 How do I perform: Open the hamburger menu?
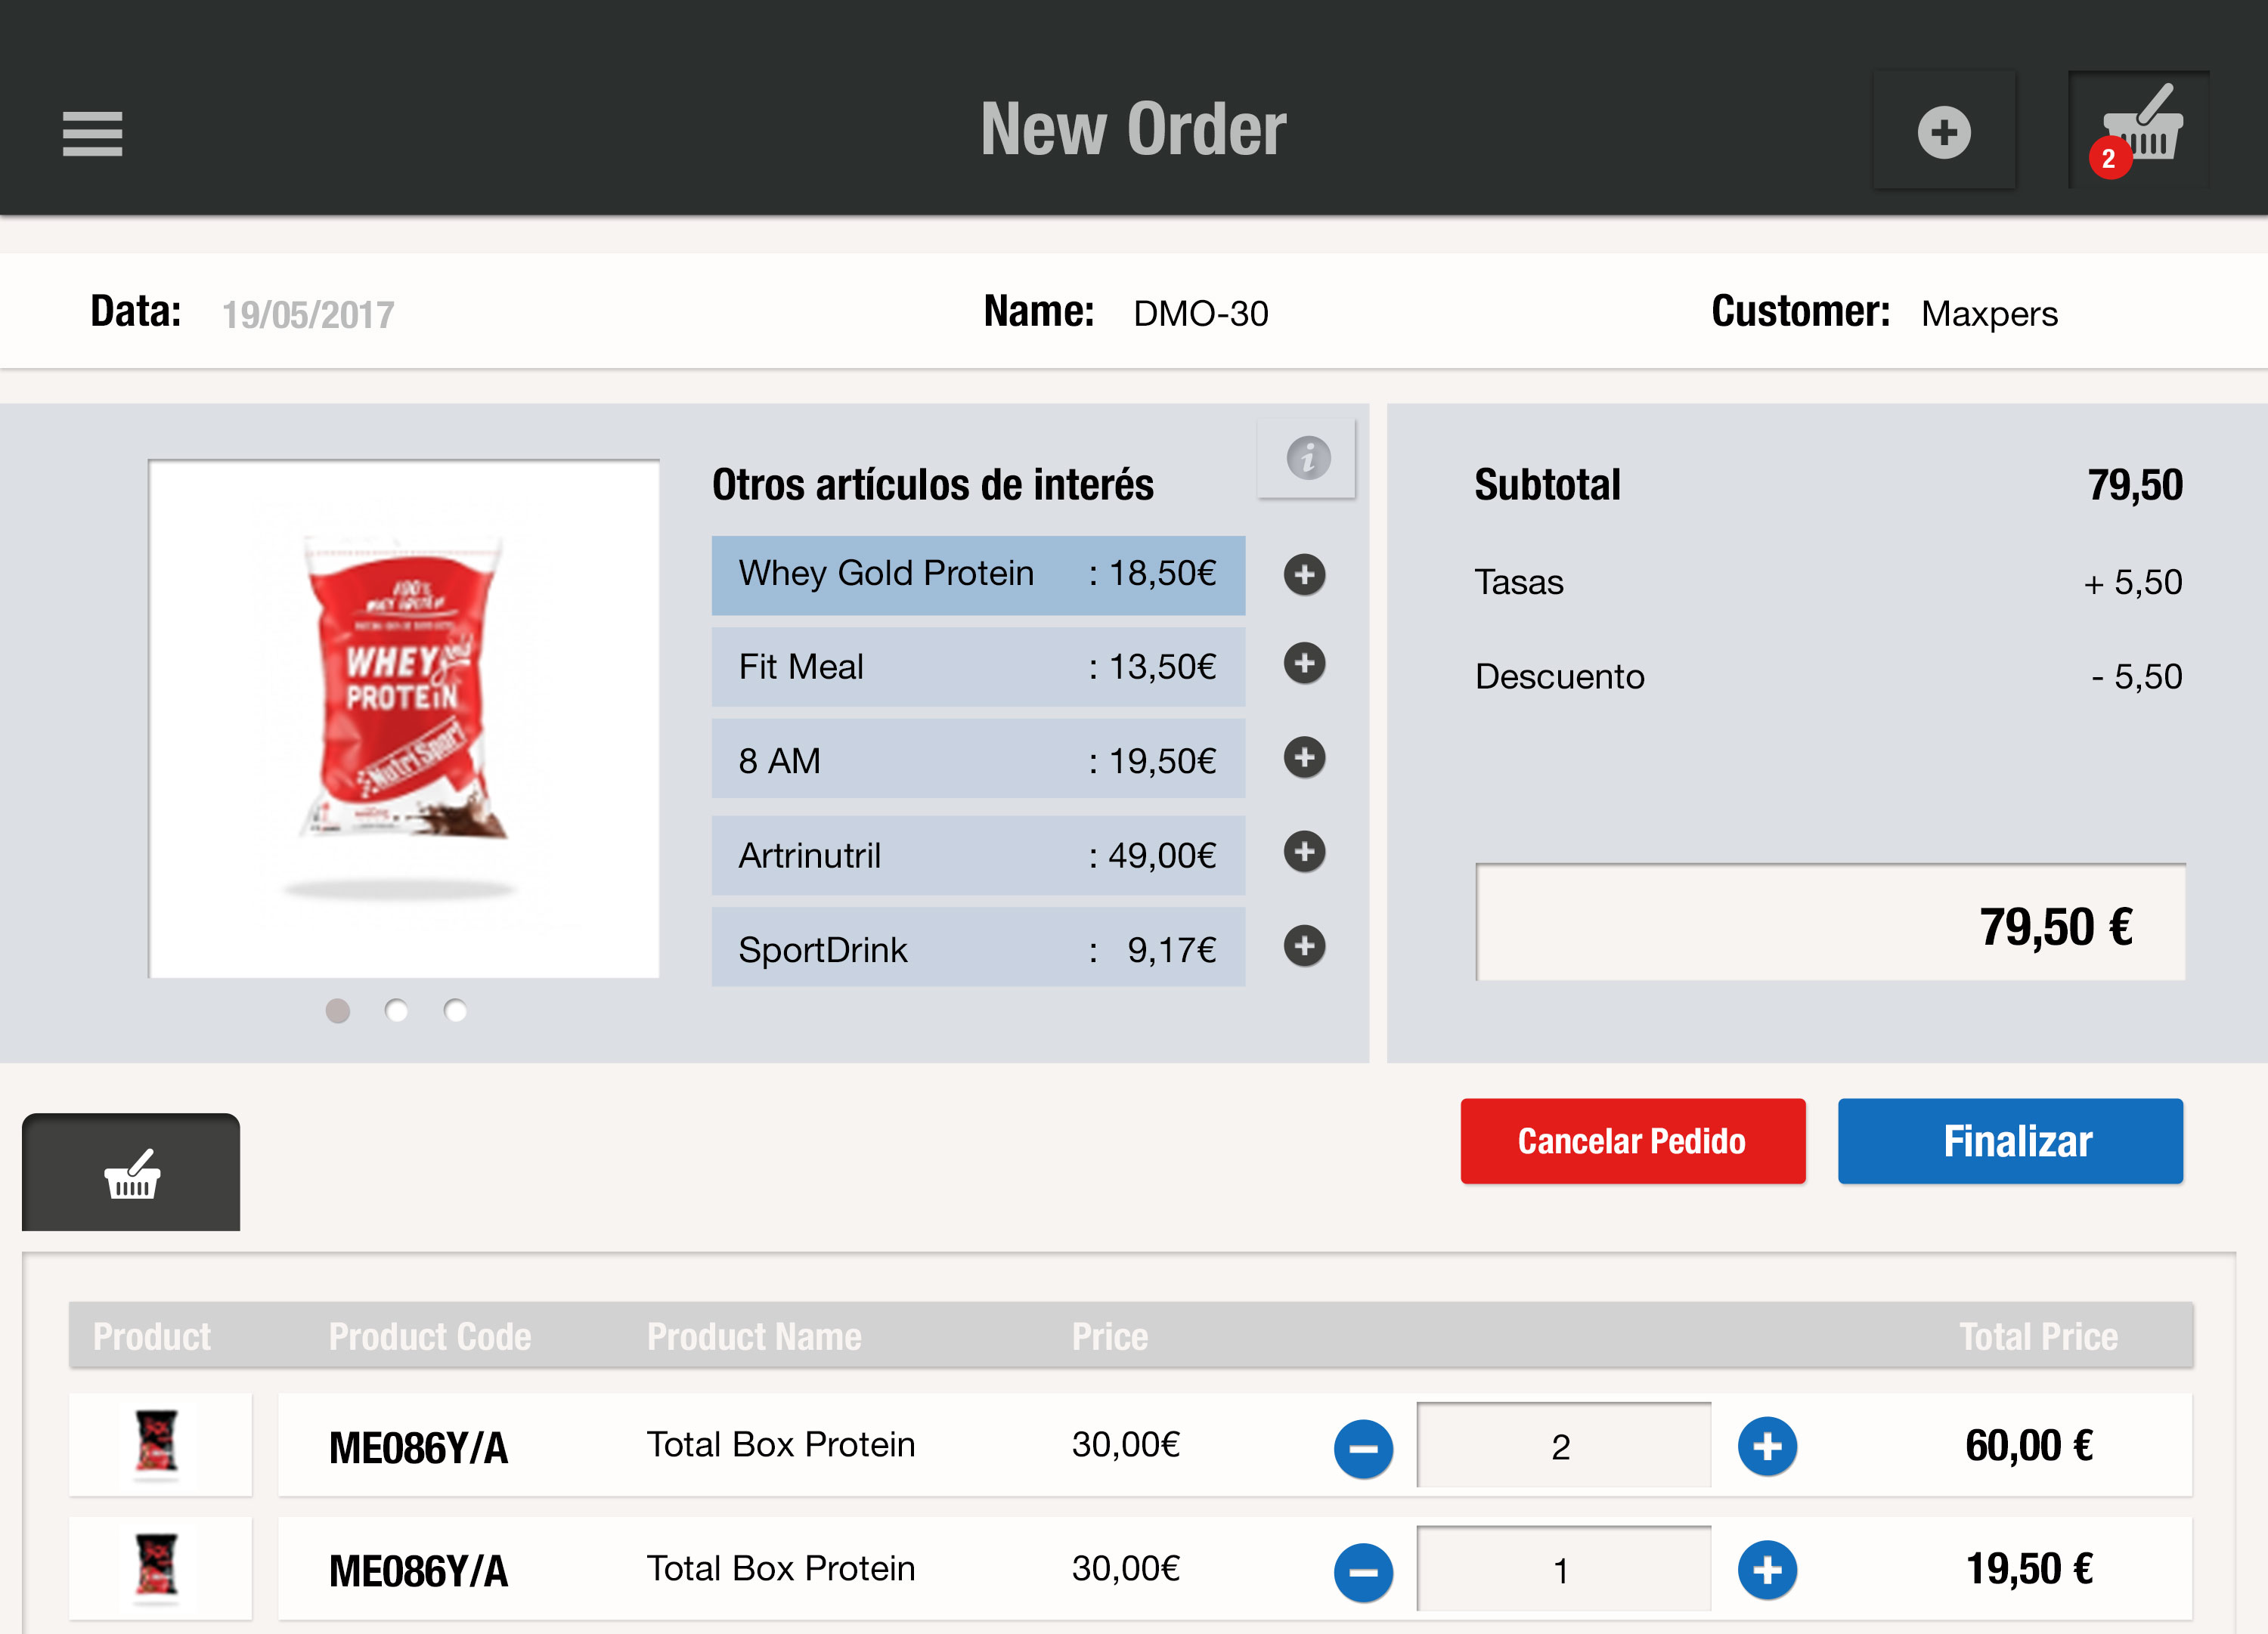click(92, 133)
